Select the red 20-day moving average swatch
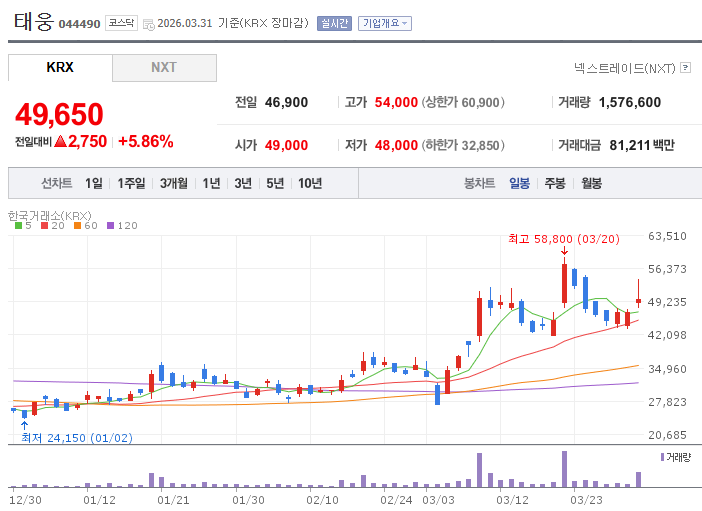 [x=44, y=226]
